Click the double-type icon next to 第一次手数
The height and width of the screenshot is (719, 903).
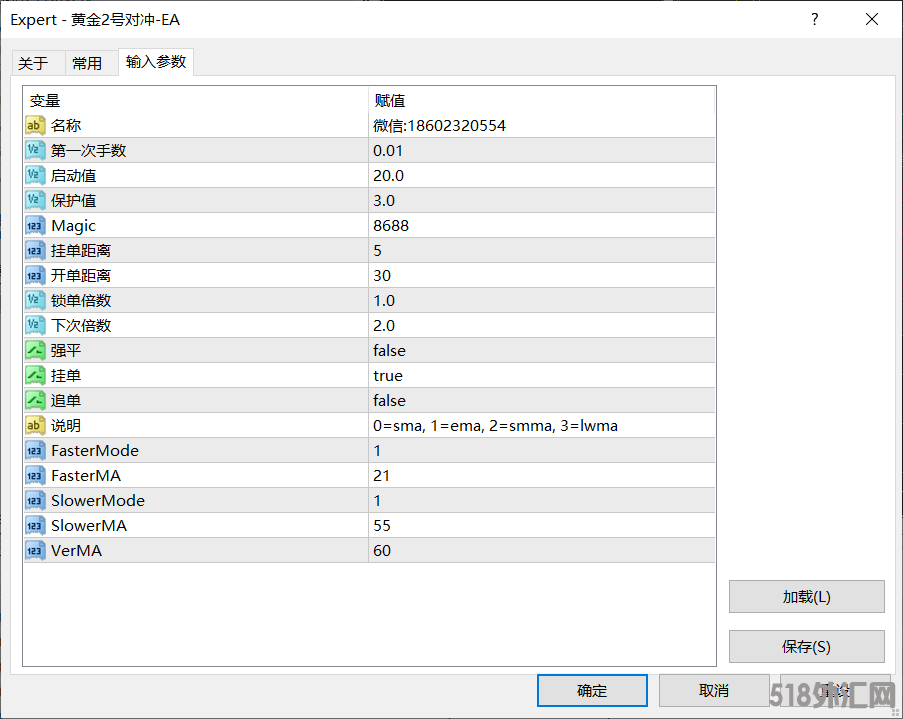pos(35,150)
